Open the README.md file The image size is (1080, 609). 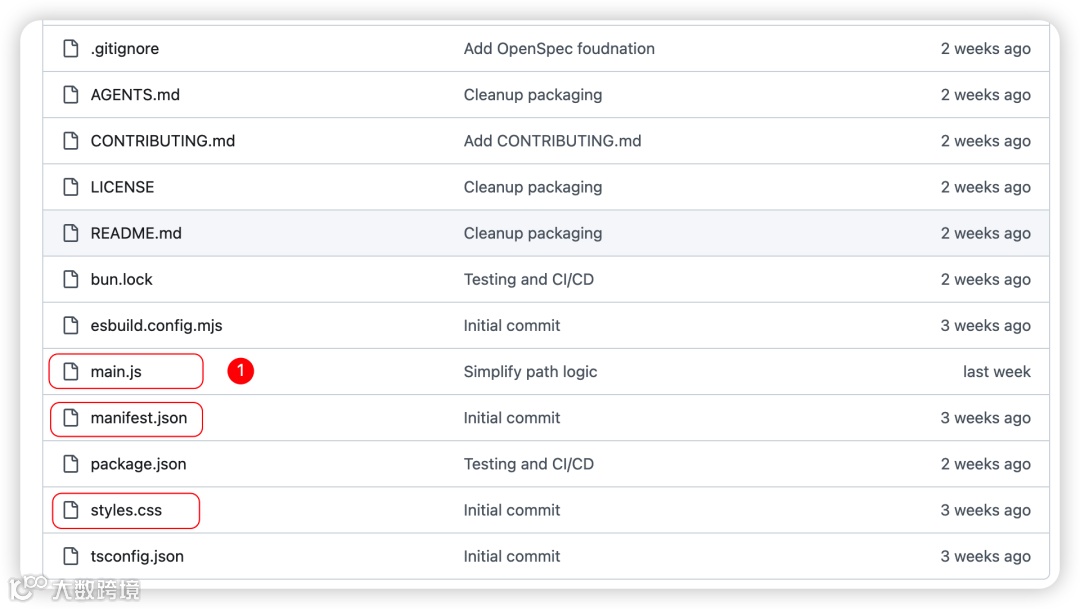136,233
